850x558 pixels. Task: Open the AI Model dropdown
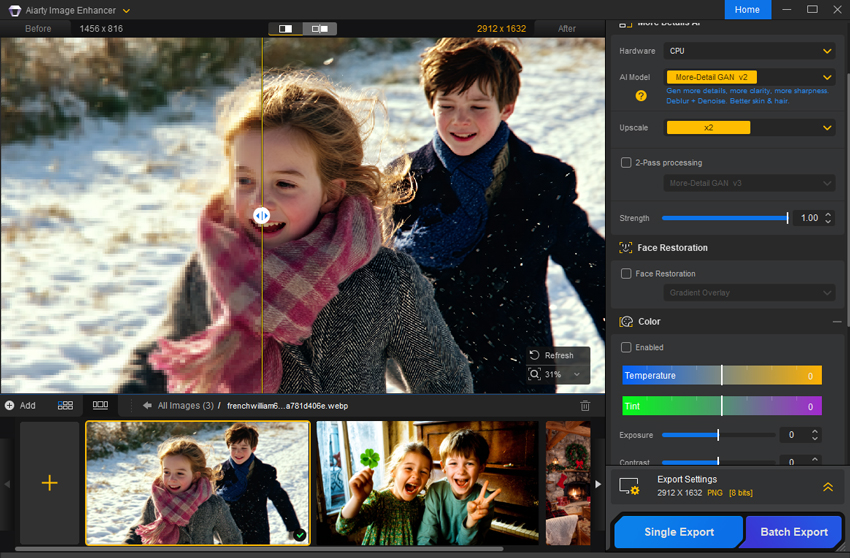pyautogui.click(x=749, y=77)
